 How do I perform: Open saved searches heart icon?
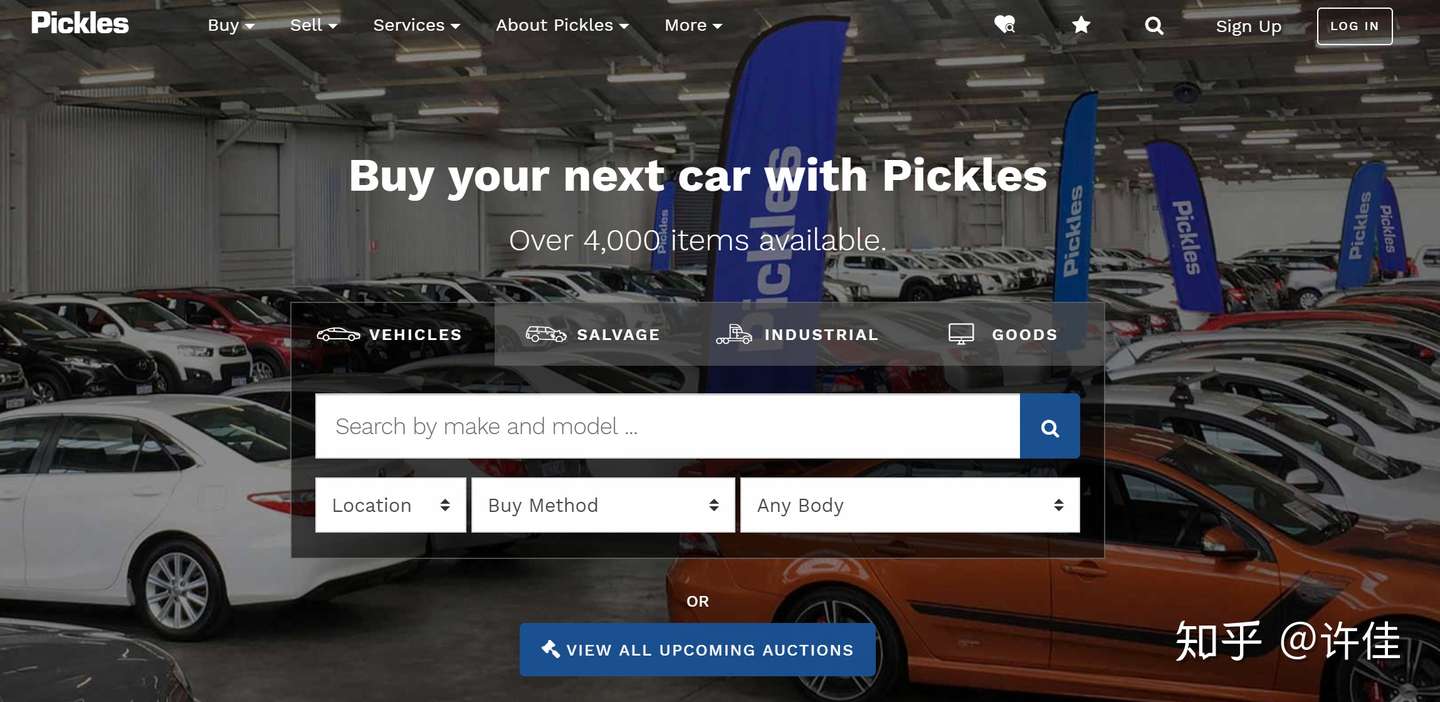coord(1004,25)
